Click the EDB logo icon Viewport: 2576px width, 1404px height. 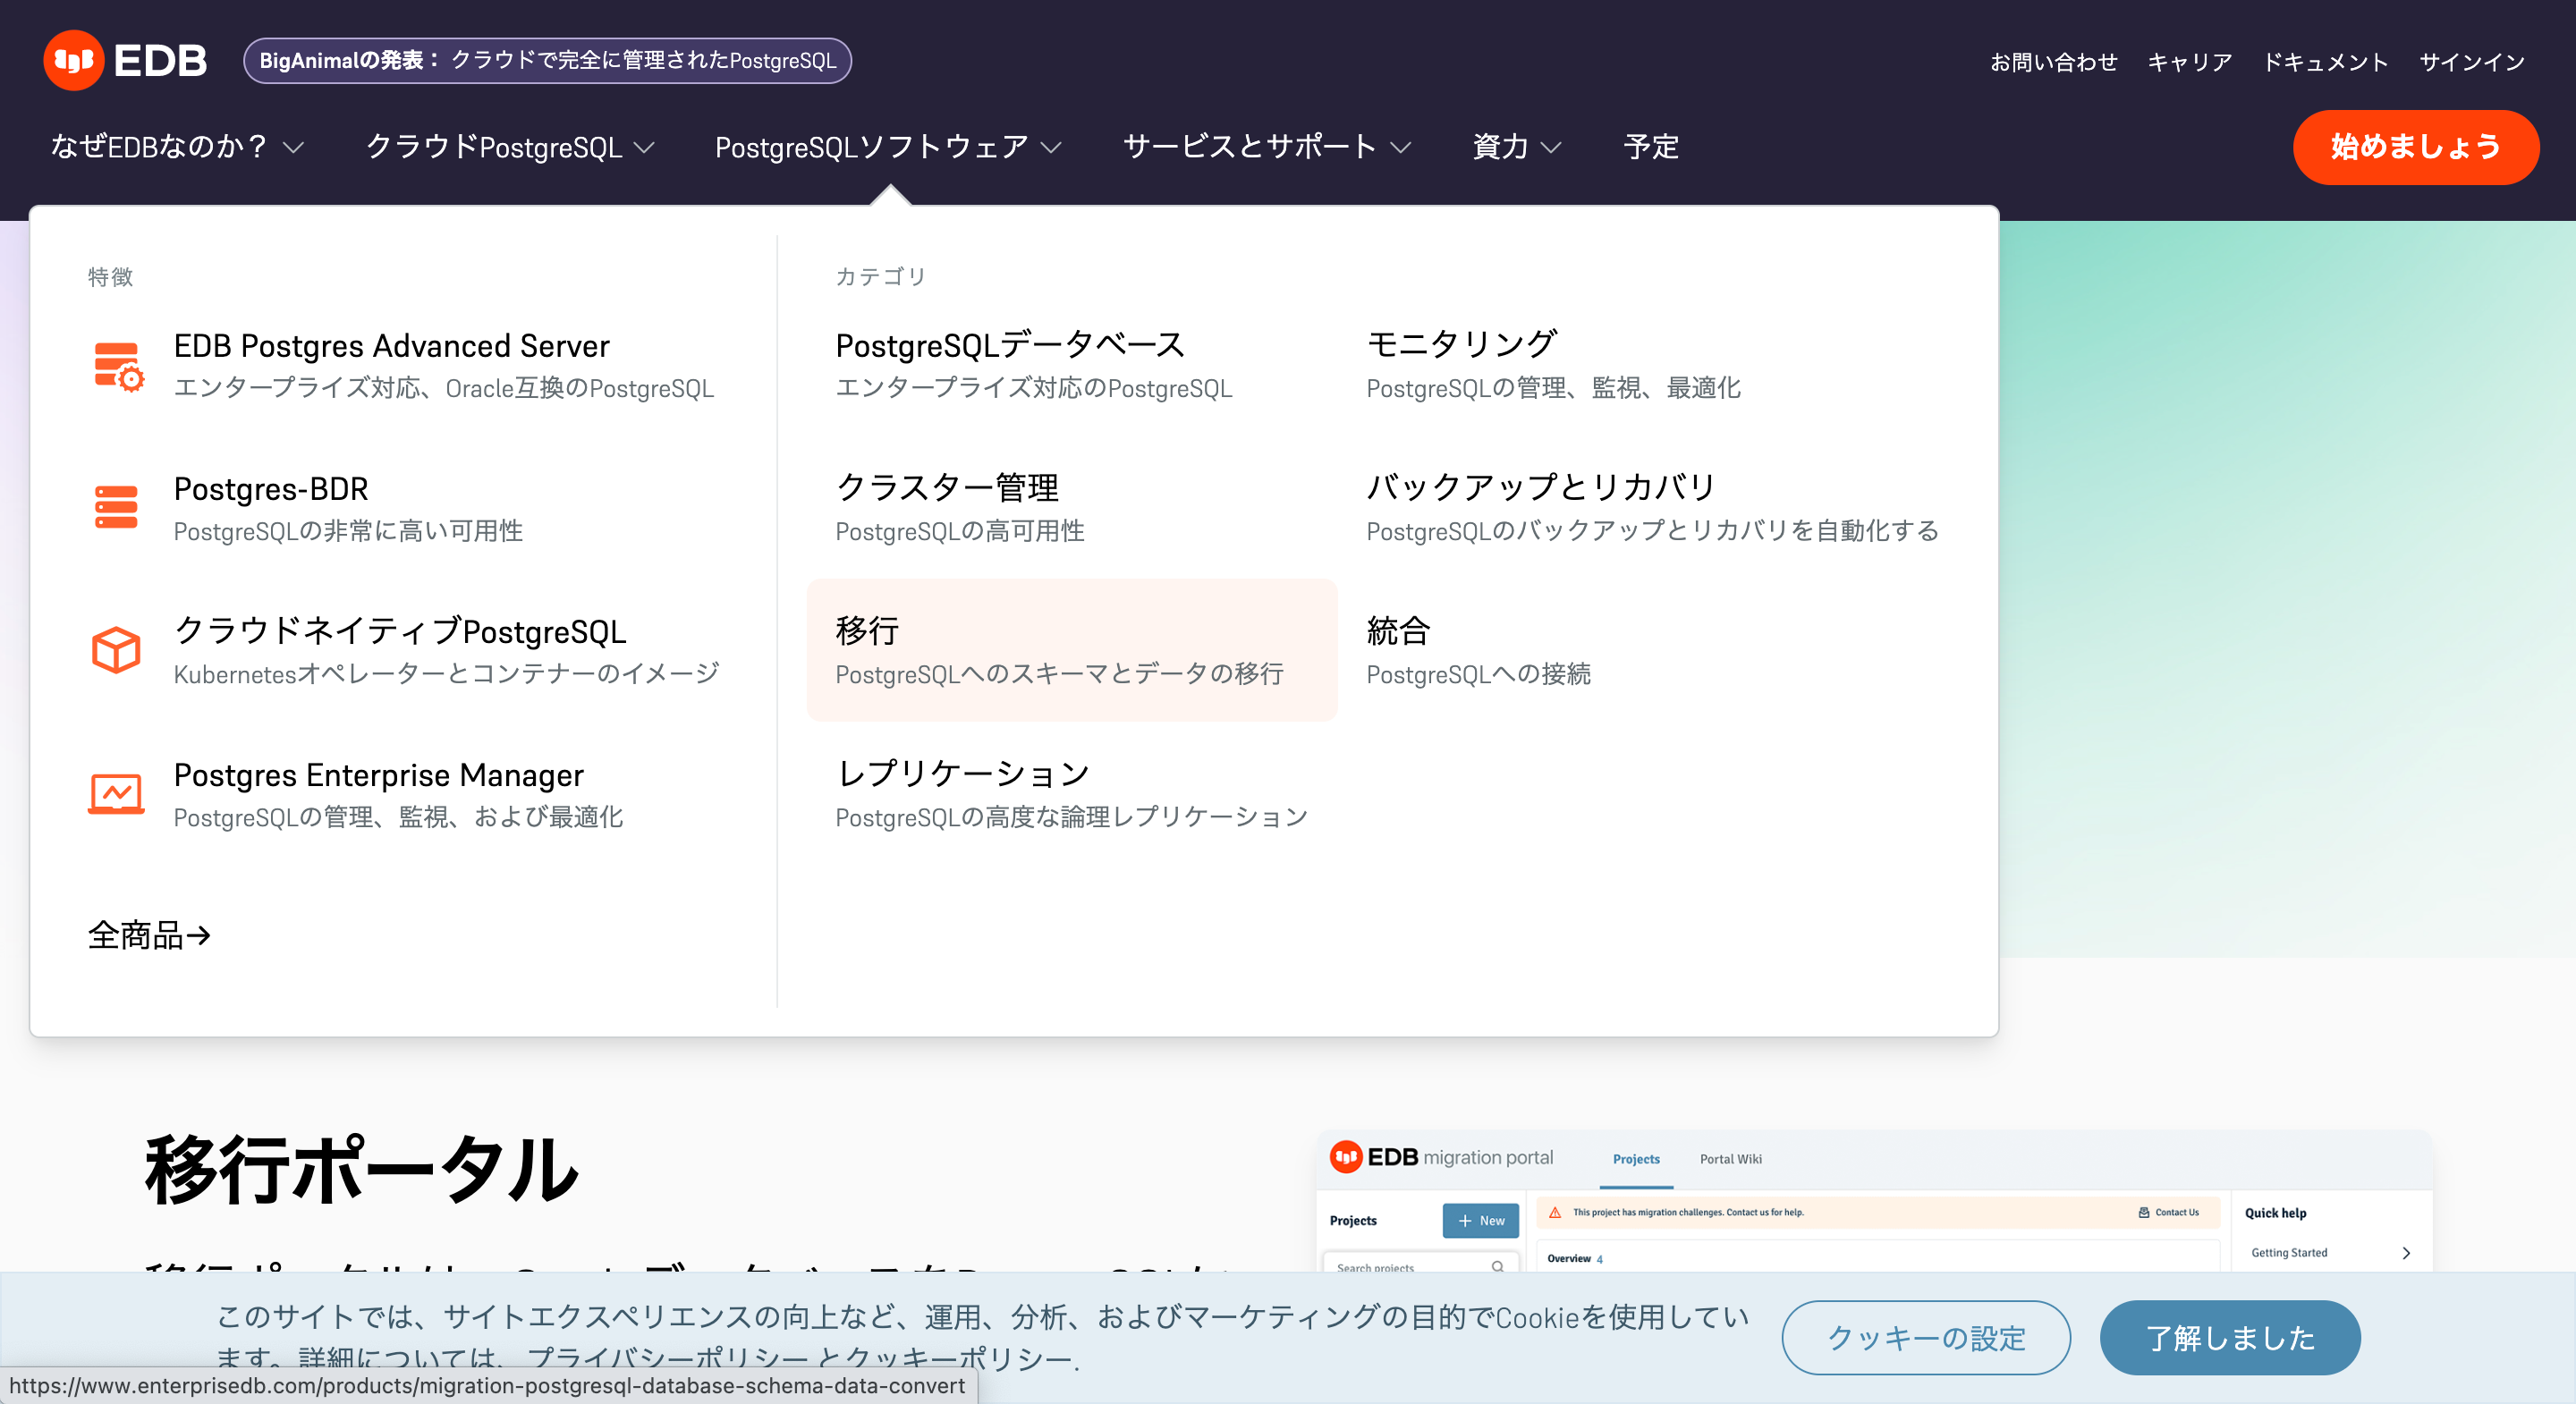(73, 60)
